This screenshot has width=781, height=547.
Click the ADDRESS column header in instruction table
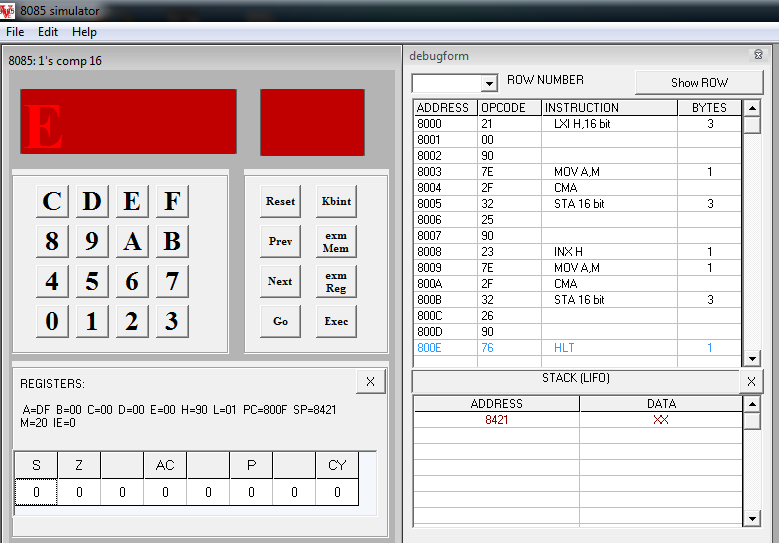(x=445, y=108)
